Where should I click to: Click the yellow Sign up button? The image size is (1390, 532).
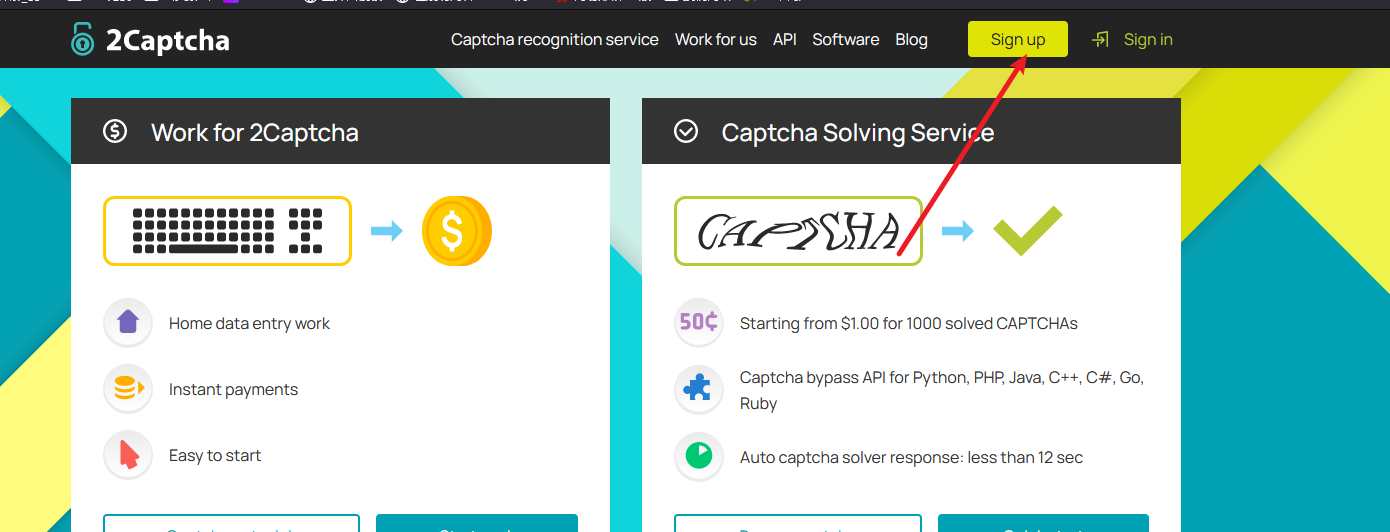[x=1018, y=39]
